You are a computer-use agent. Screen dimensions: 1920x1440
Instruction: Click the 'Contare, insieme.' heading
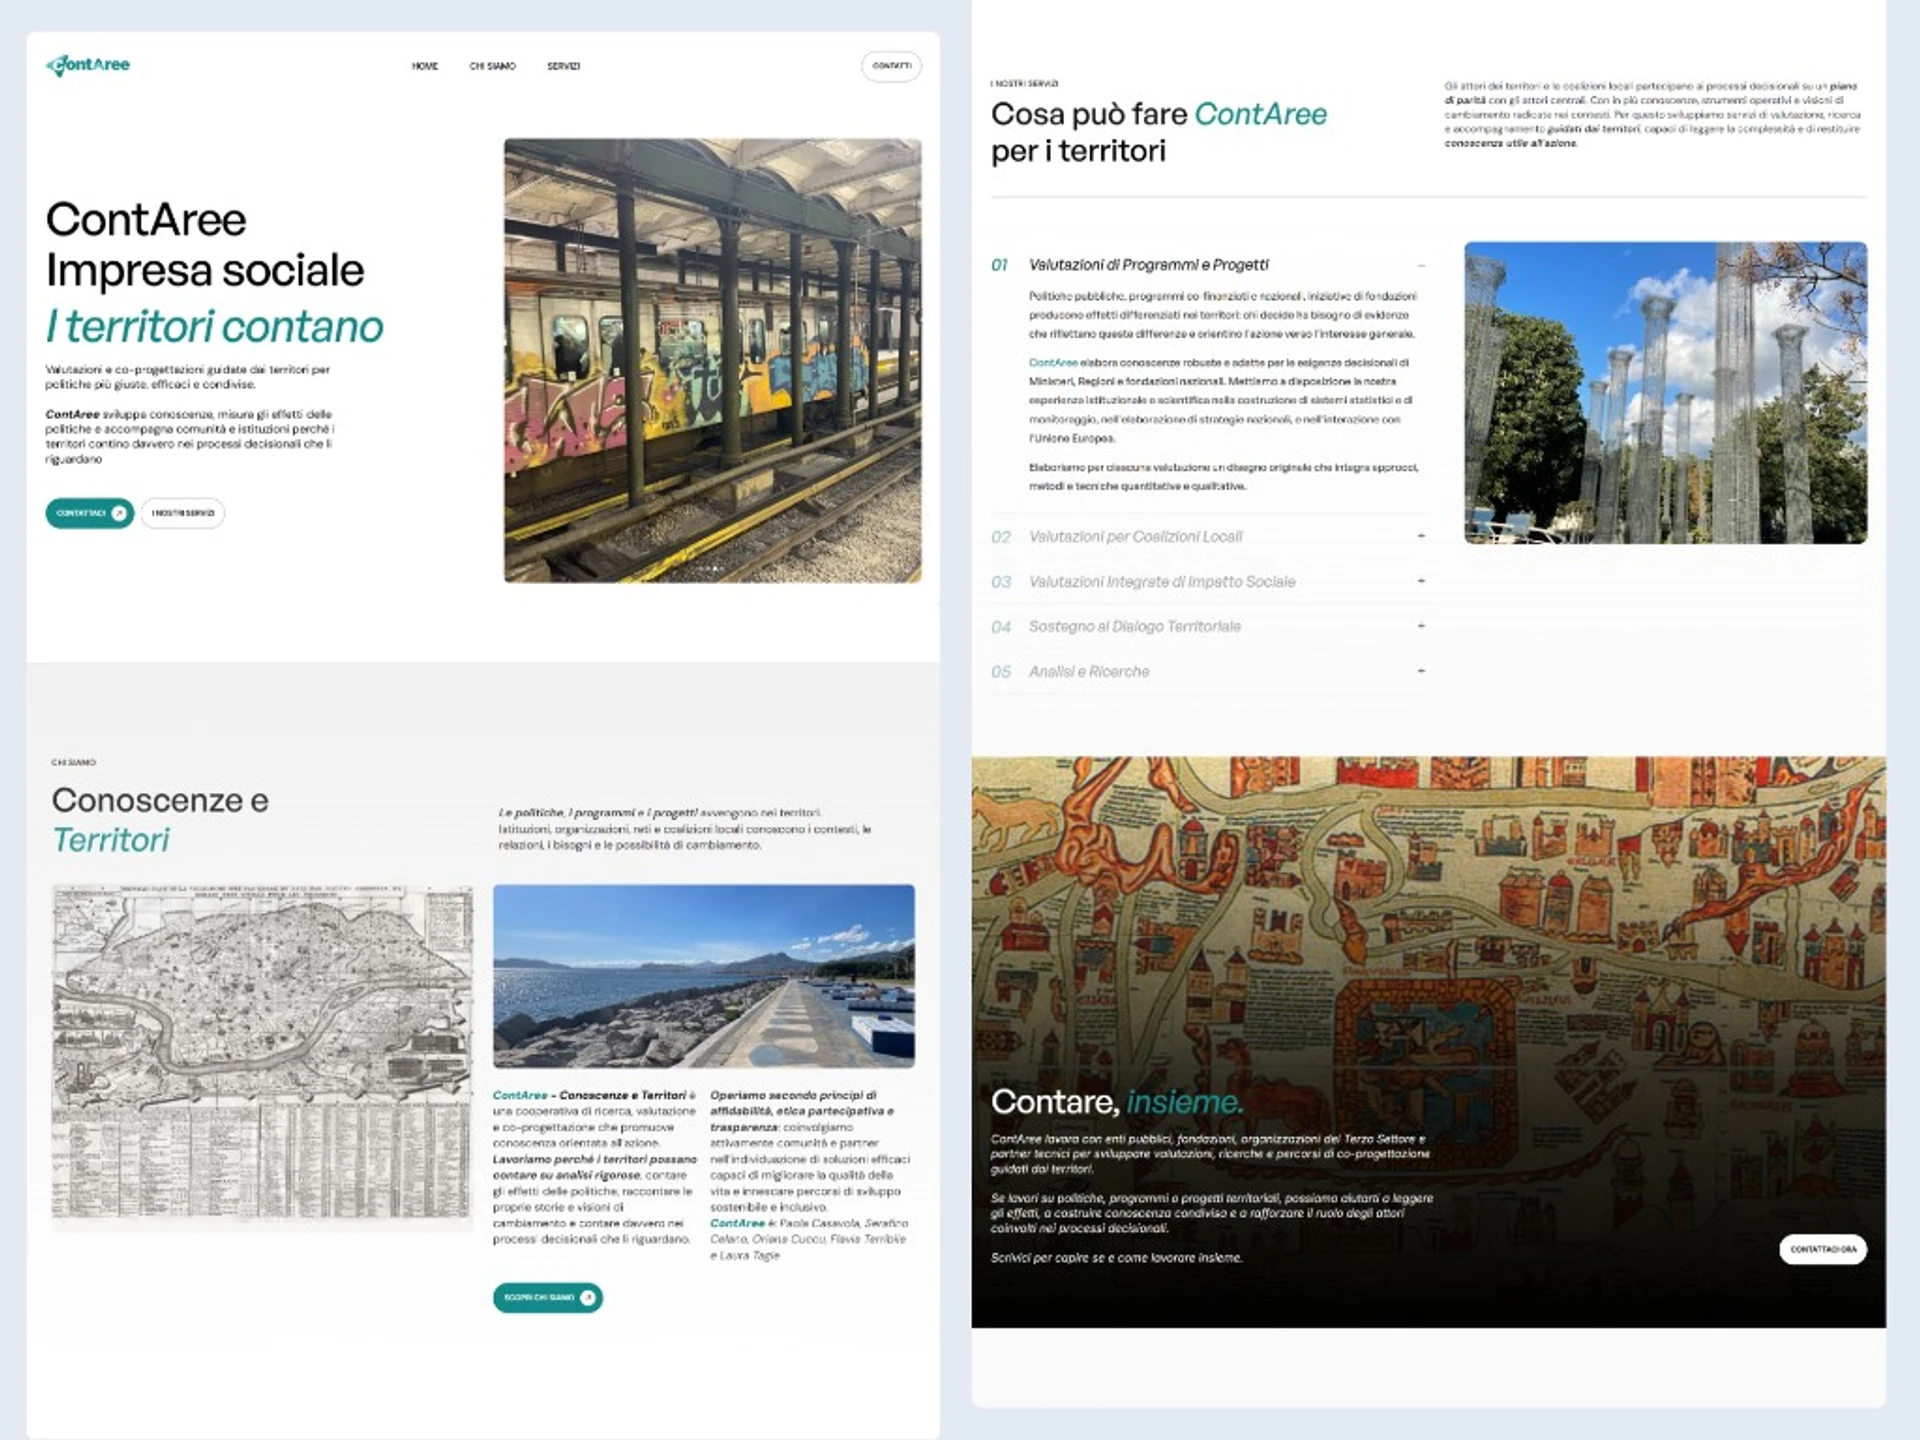click(x=1117, y=1102)
